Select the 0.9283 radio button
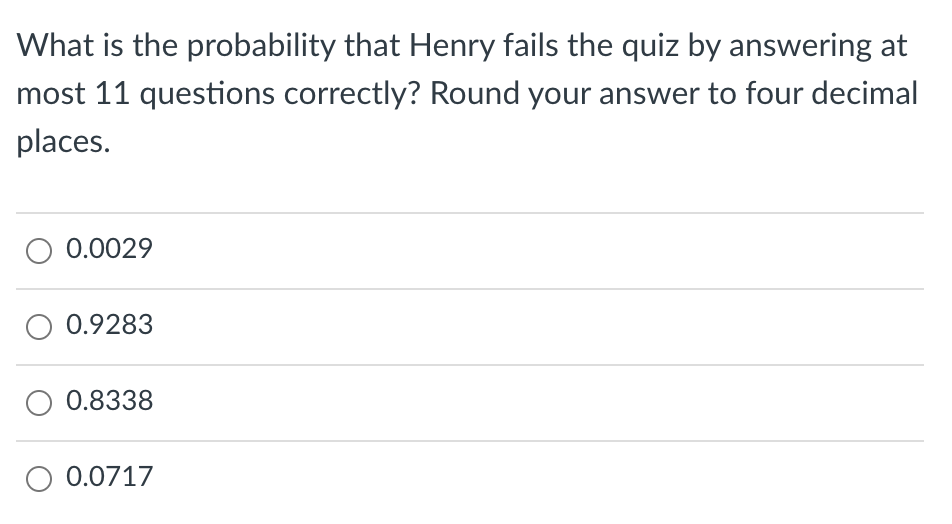Image resolution: width=952 pixels, height=524 pixels. coord(39,327)
